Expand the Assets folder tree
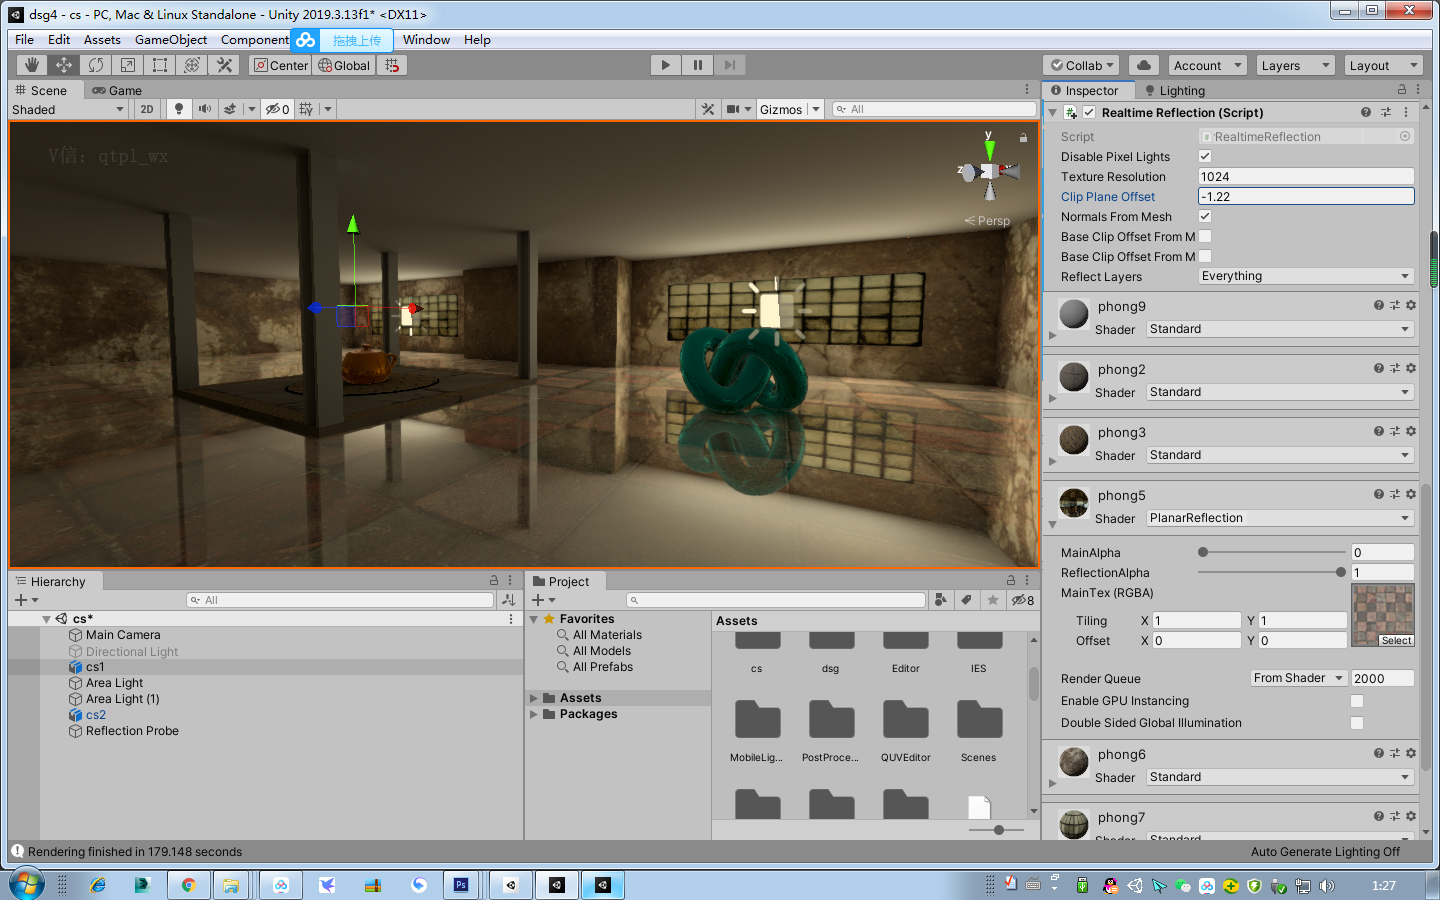 pos(534,698)
